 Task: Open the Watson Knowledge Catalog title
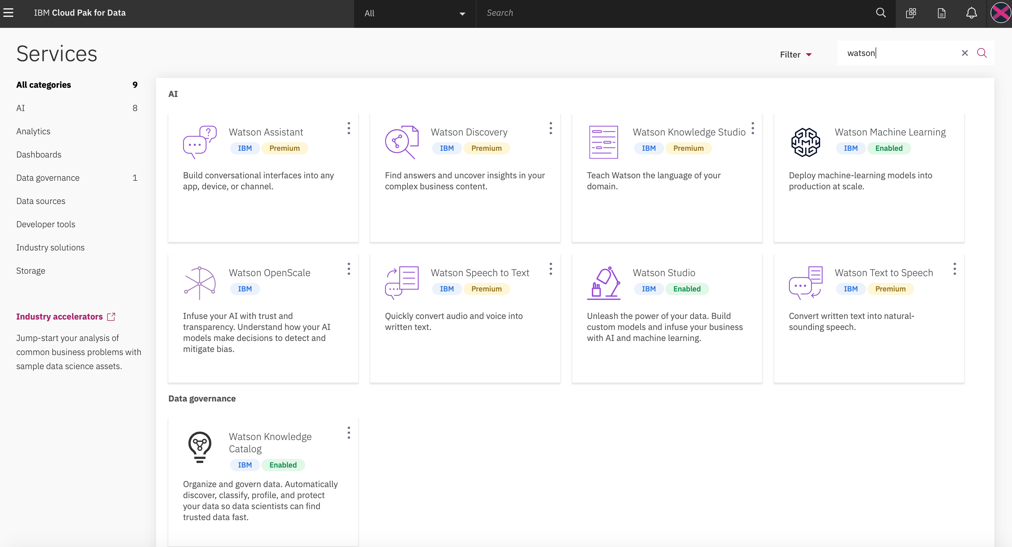(270, 443)
